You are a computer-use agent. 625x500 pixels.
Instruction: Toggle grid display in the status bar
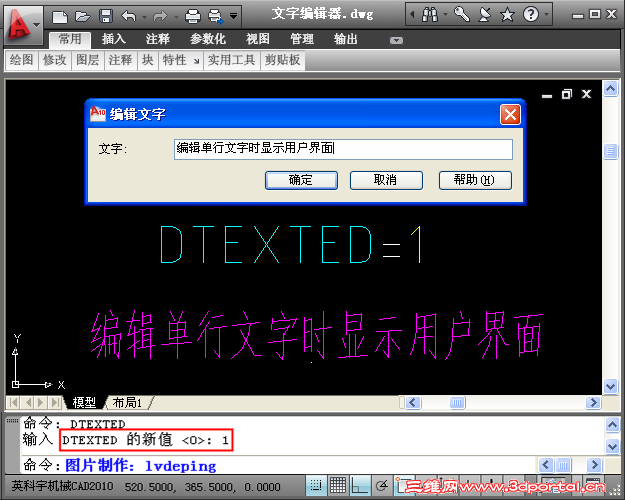(x=338, y=486)
